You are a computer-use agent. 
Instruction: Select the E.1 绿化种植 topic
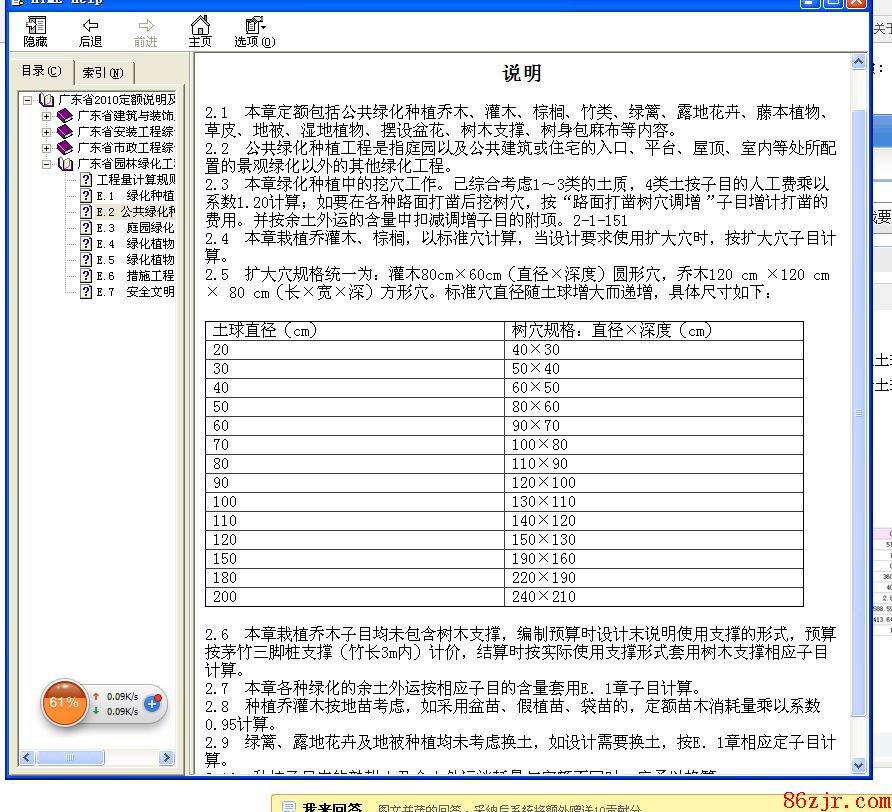point(135,196)
